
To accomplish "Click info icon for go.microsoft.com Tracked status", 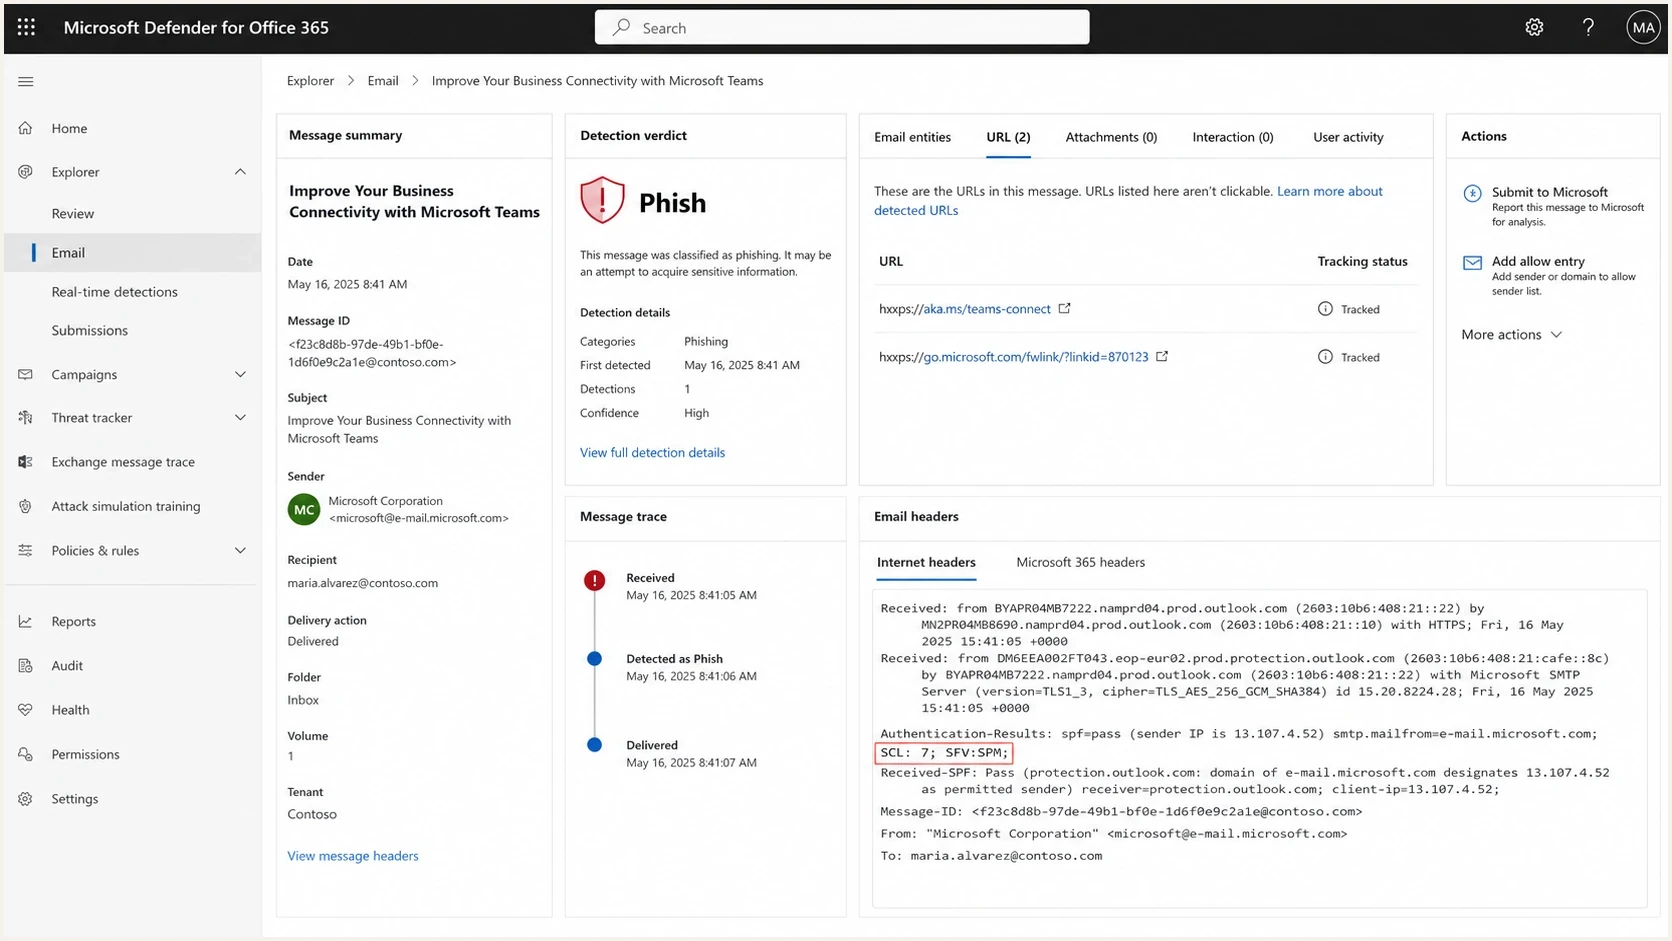I will 1325,357.
